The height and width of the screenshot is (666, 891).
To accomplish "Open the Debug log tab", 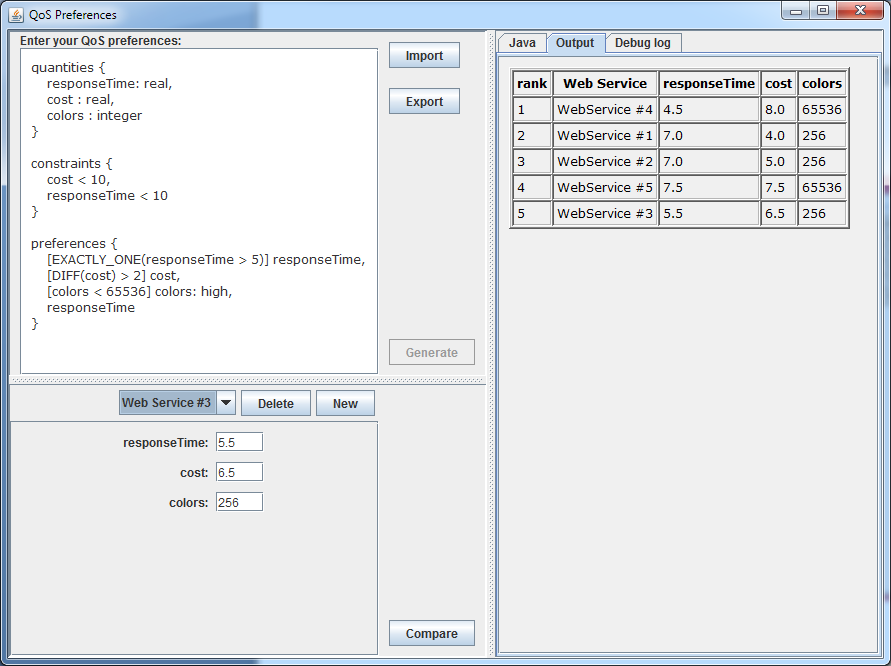I will point(642,43).
